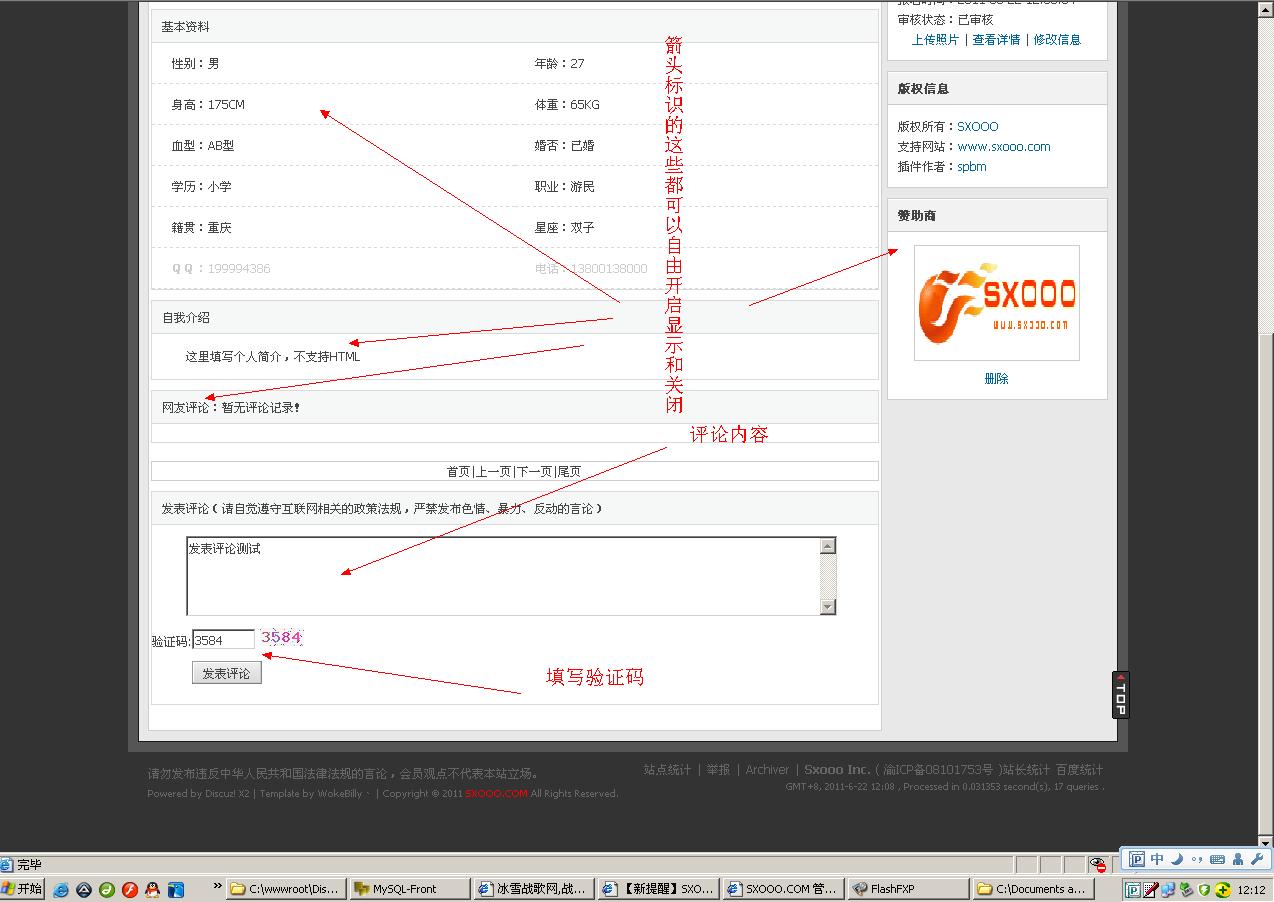This screenshot has height=902, width=1274.
Task: Click the scrollbar up arrow
Action: 1264,10
